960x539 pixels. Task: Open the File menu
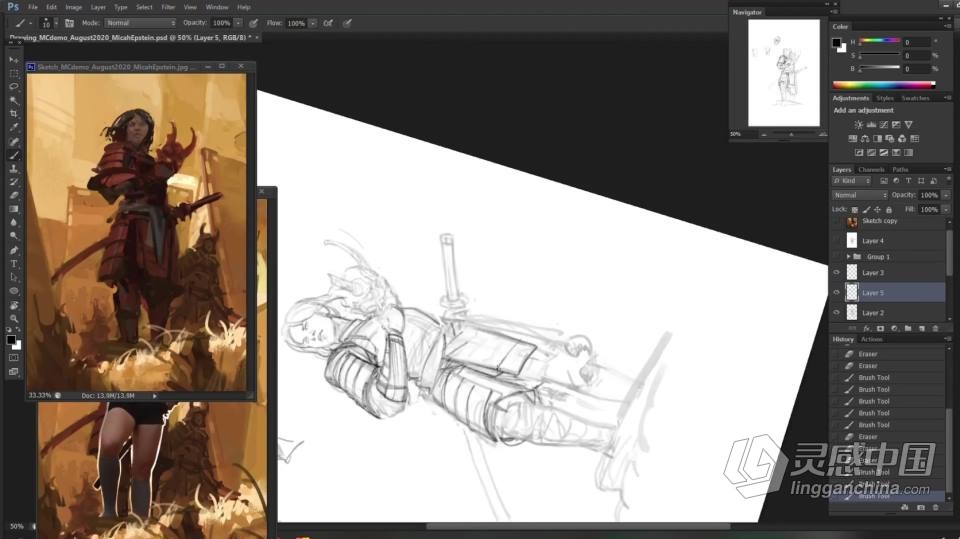coord(33,7)
